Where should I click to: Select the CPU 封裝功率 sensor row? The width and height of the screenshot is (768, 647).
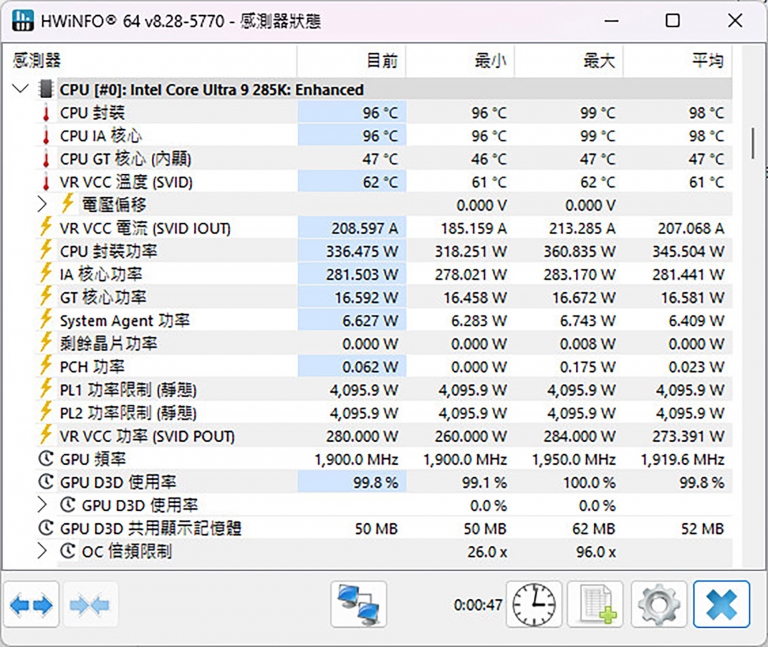[108, 251]
